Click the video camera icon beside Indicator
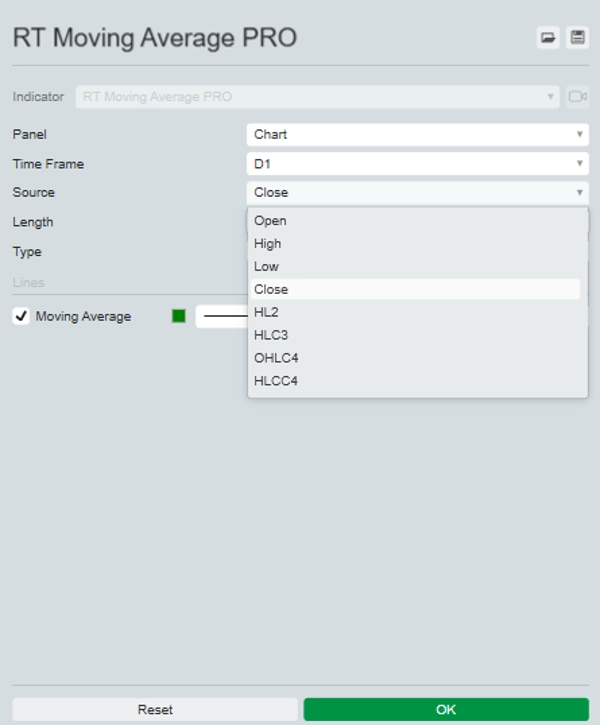600x725 pixels. (577, 97)
